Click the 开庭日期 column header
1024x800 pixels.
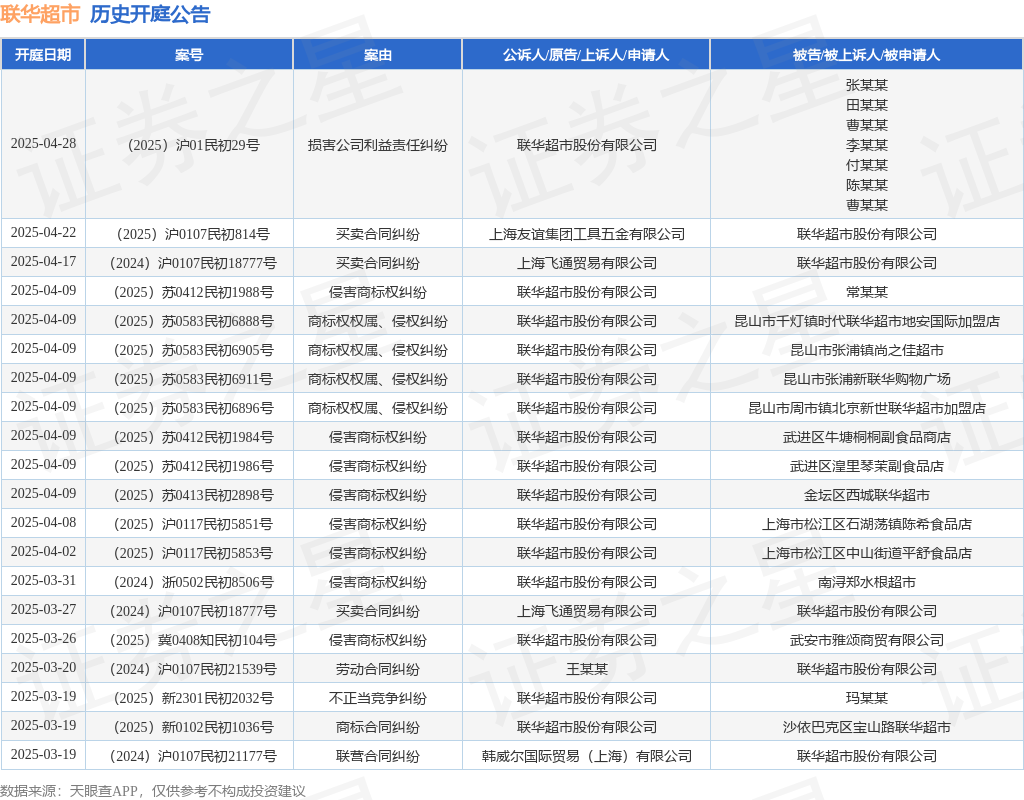point(43,55)
